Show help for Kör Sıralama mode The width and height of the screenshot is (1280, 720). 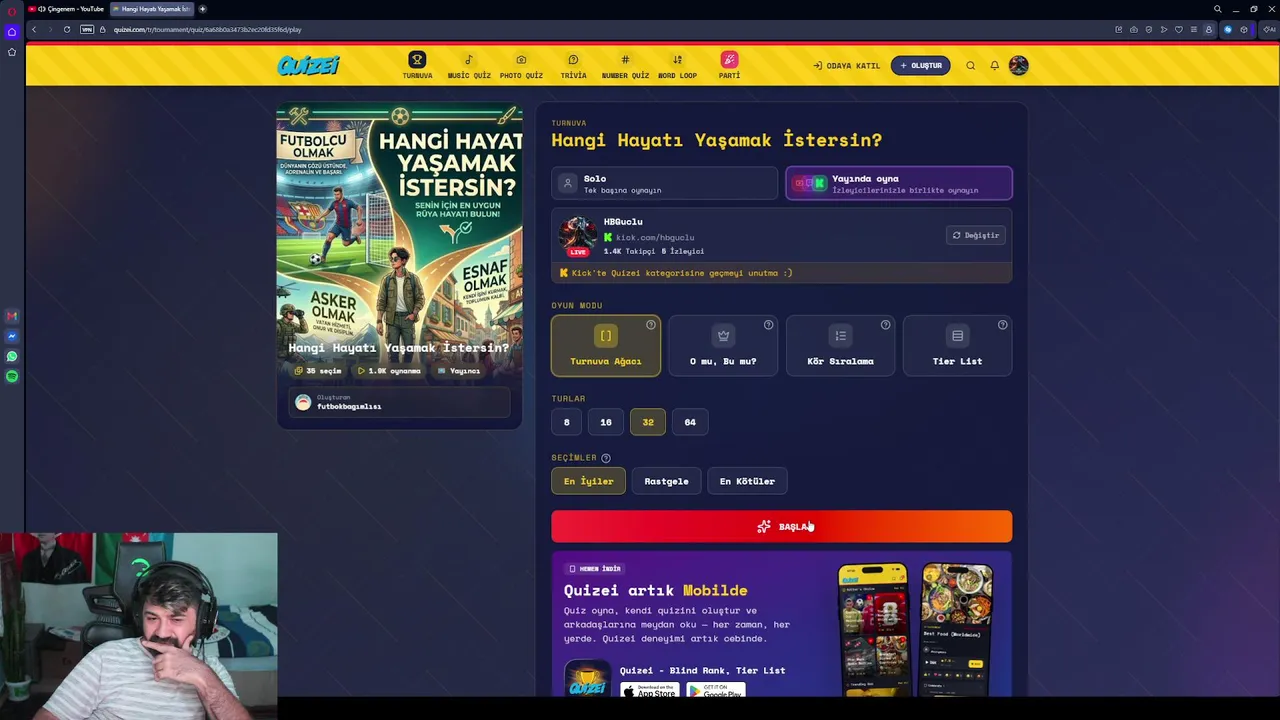885,325
